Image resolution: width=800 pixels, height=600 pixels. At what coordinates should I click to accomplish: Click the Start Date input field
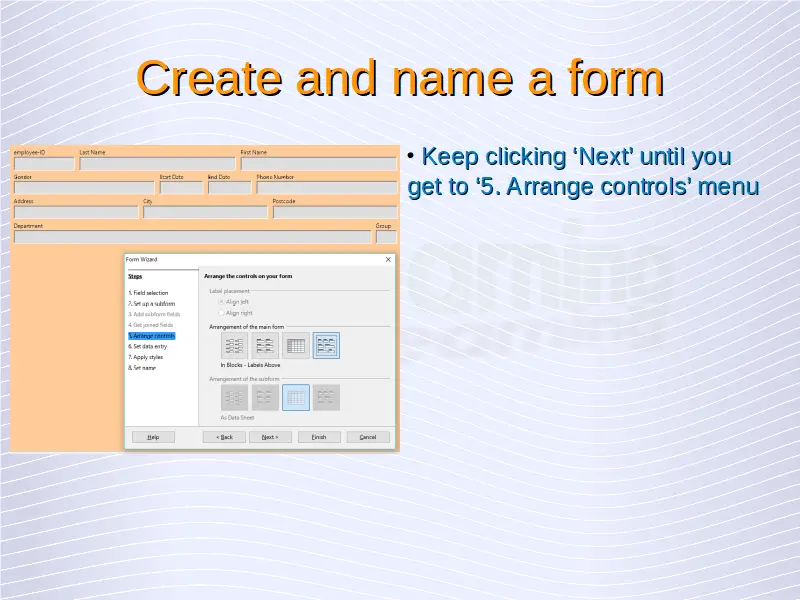pos(181,188)
